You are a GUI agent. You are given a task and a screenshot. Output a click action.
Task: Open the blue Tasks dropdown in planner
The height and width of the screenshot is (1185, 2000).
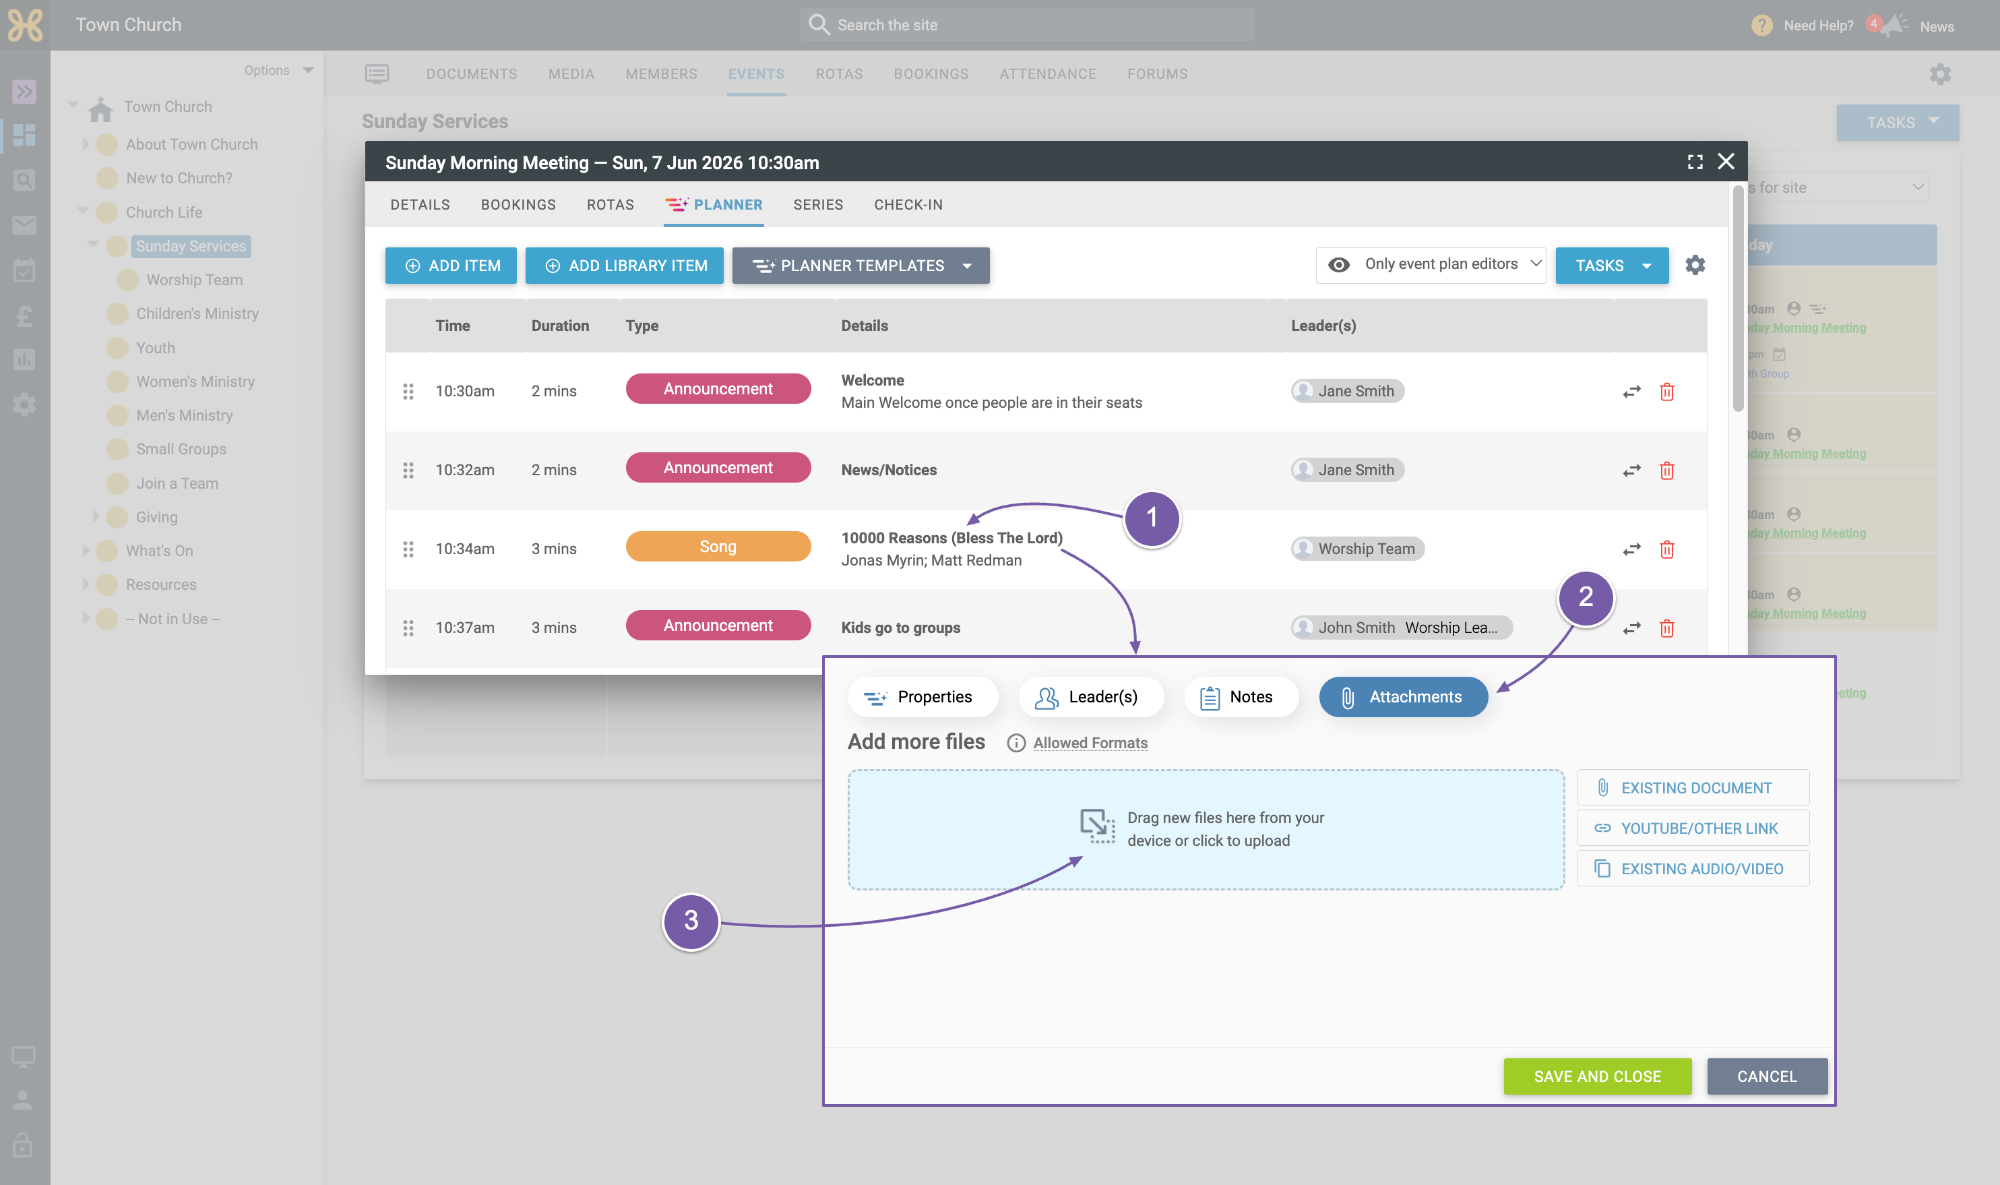click(x=1612, y=266)
